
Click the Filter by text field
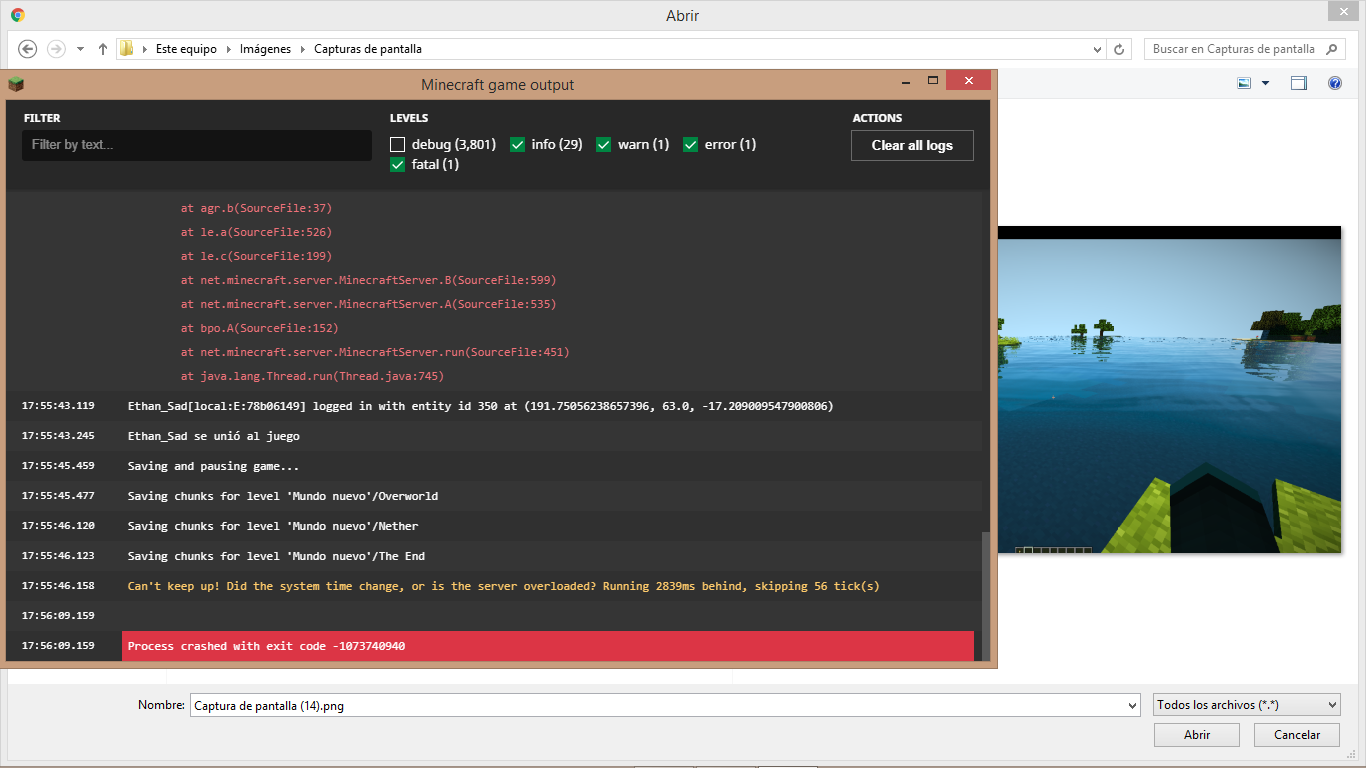point(197,145)
